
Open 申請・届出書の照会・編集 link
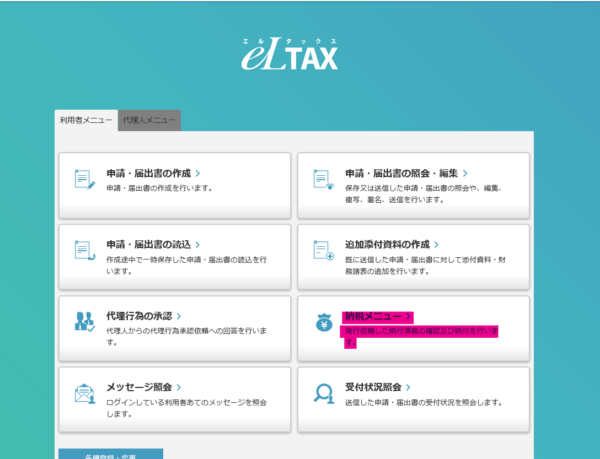tap(401, 173)
